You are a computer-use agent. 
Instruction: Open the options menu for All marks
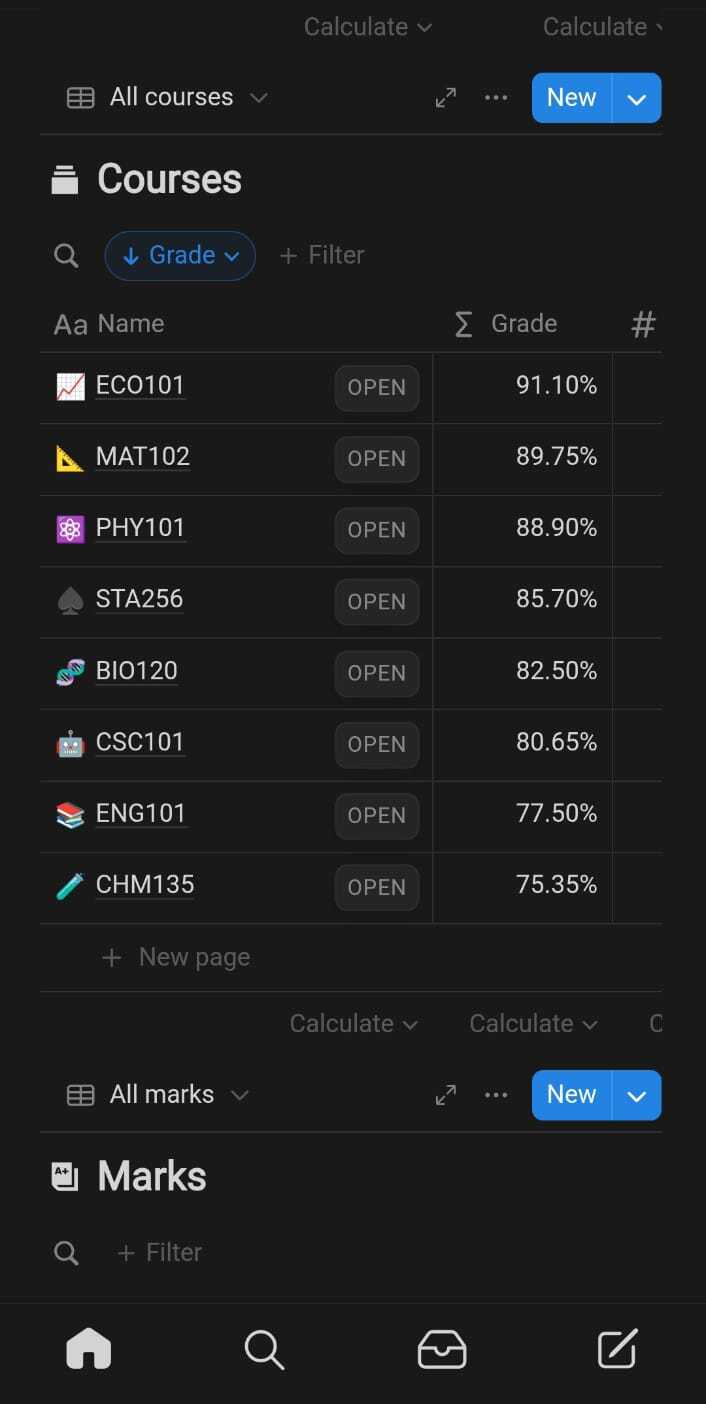click(496, 1095)
